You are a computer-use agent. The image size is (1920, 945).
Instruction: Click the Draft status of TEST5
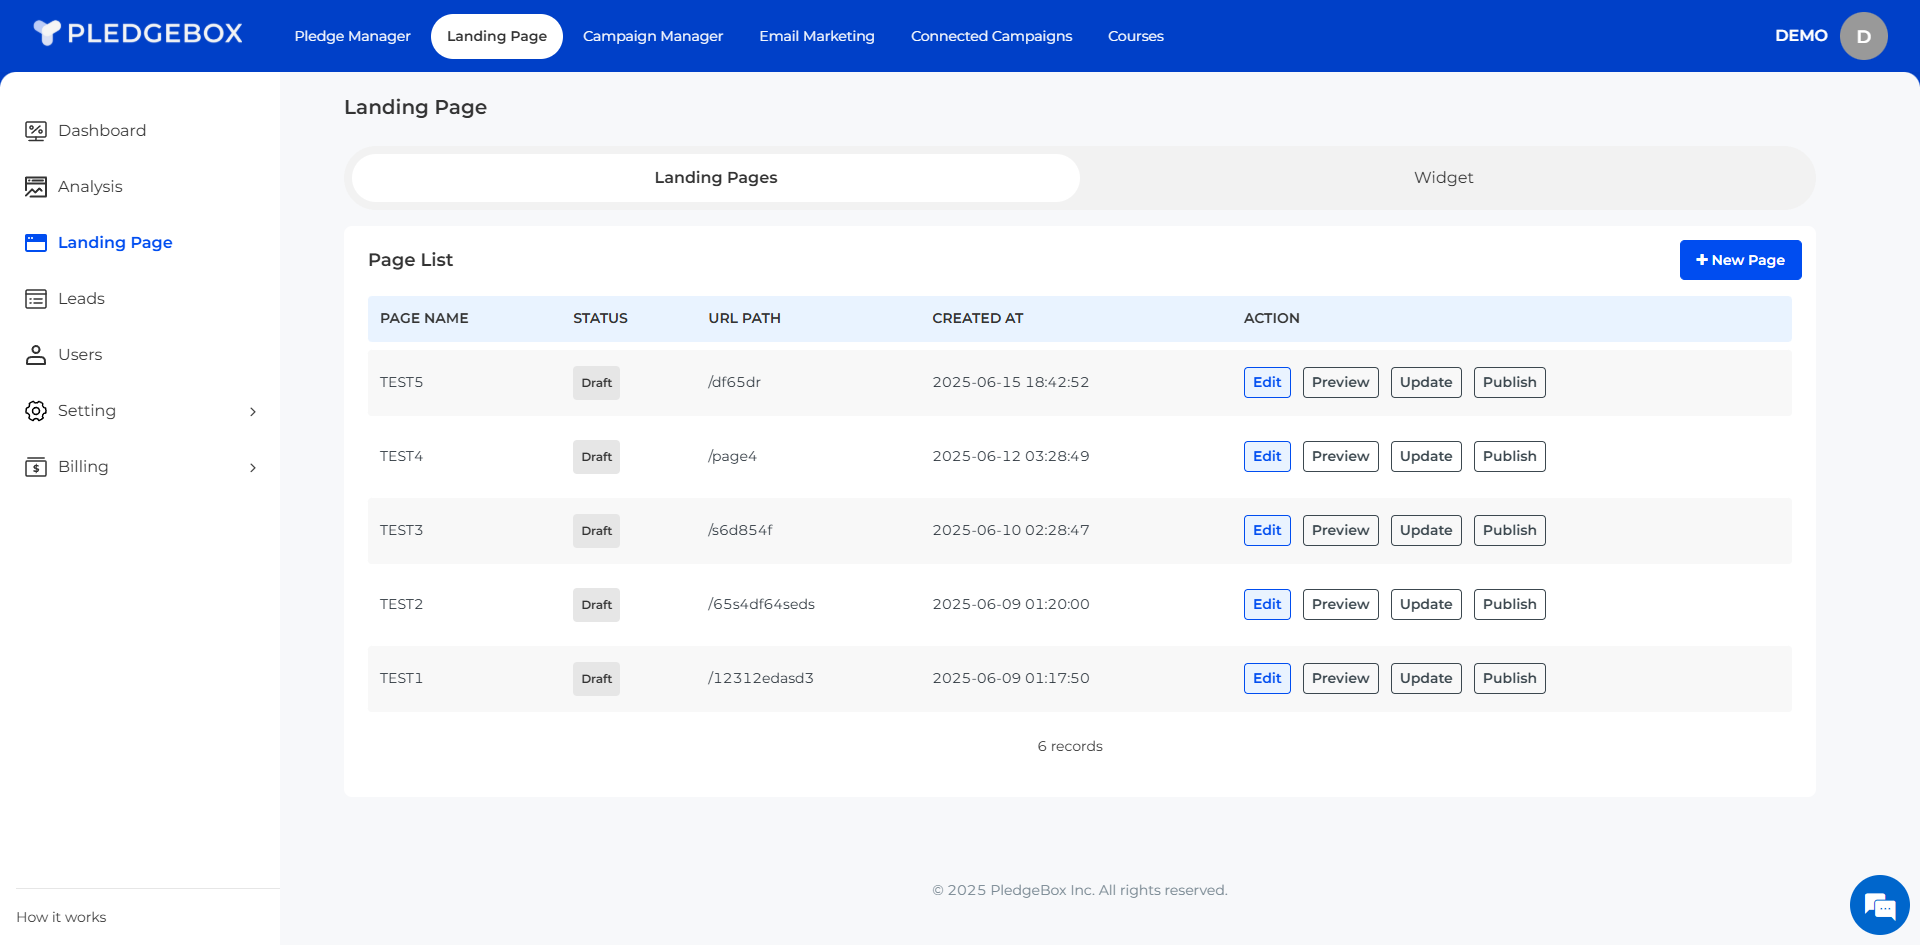click(596, 383)
